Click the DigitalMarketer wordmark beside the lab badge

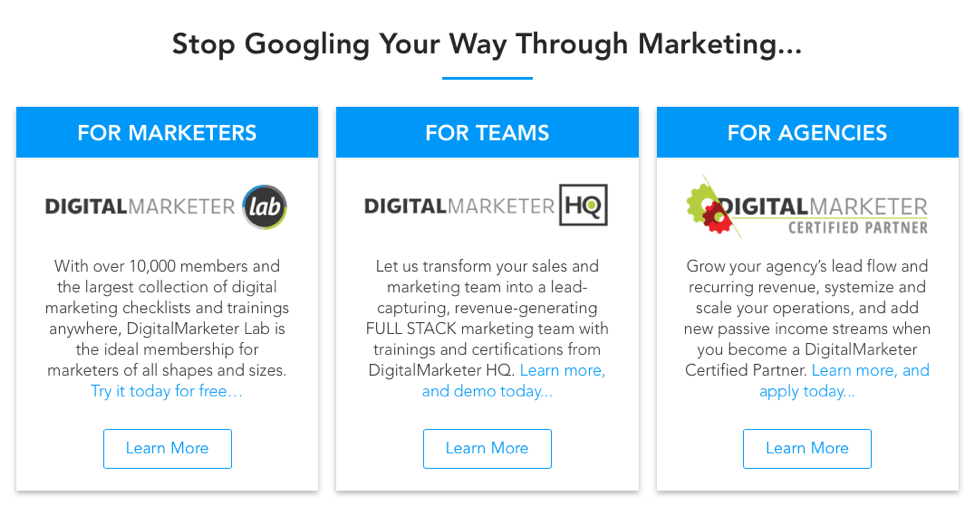click(x=140, y=207)
